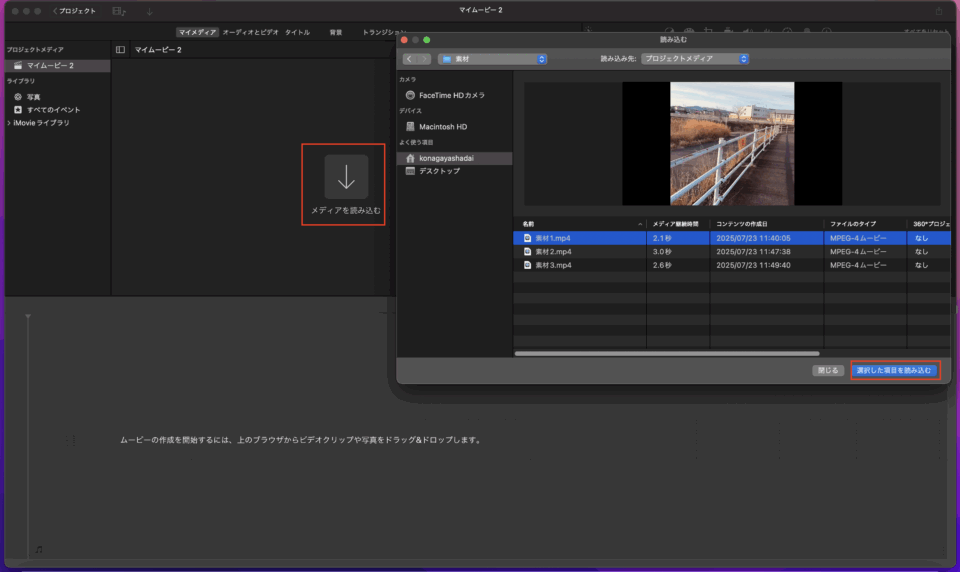This screenshot has width=960, height=572.
Task: Select konagayashadai home folder in the sidebar
Action: click(x=454, y=158)
